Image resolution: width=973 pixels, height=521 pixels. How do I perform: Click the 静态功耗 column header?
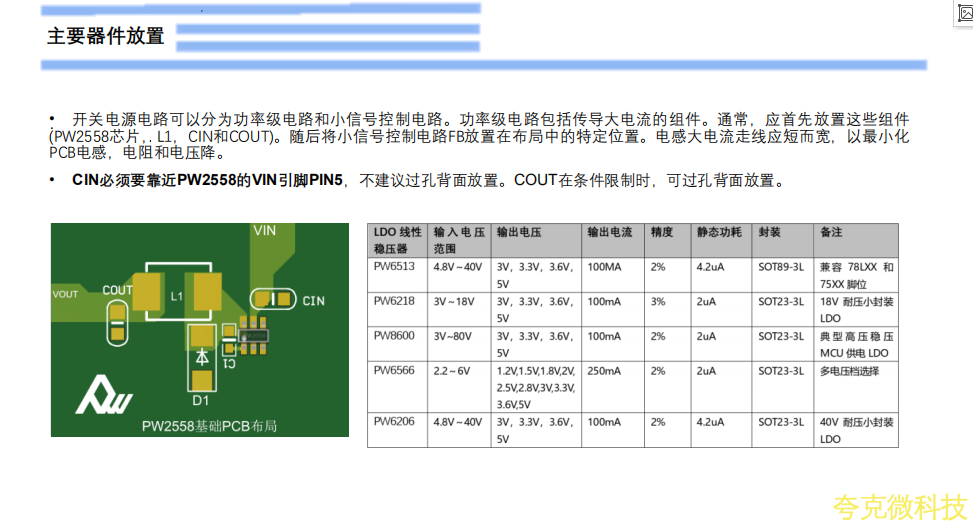[x=719, y=232]
